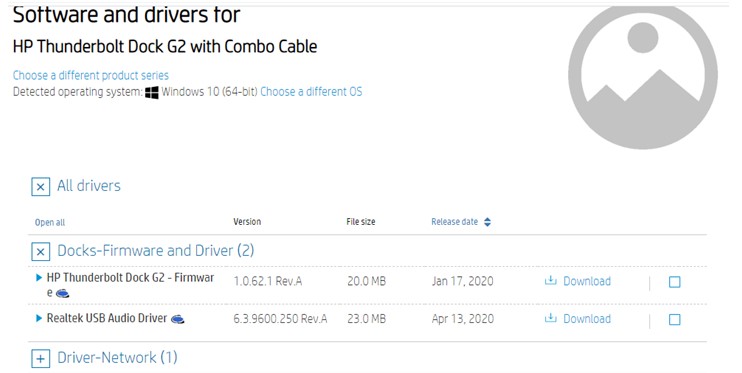742x373 pixels.
Task: Click the product image placeholder
Action: point(643,75)
